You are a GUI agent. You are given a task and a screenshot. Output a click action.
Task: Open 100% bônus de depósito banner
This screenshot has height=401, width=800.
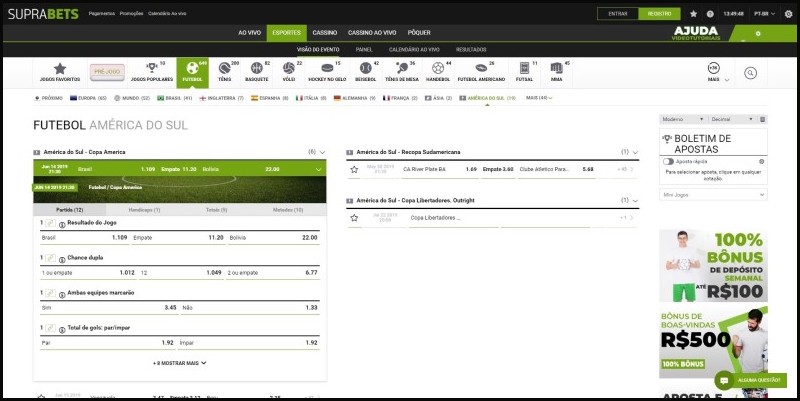pos(713,266)
